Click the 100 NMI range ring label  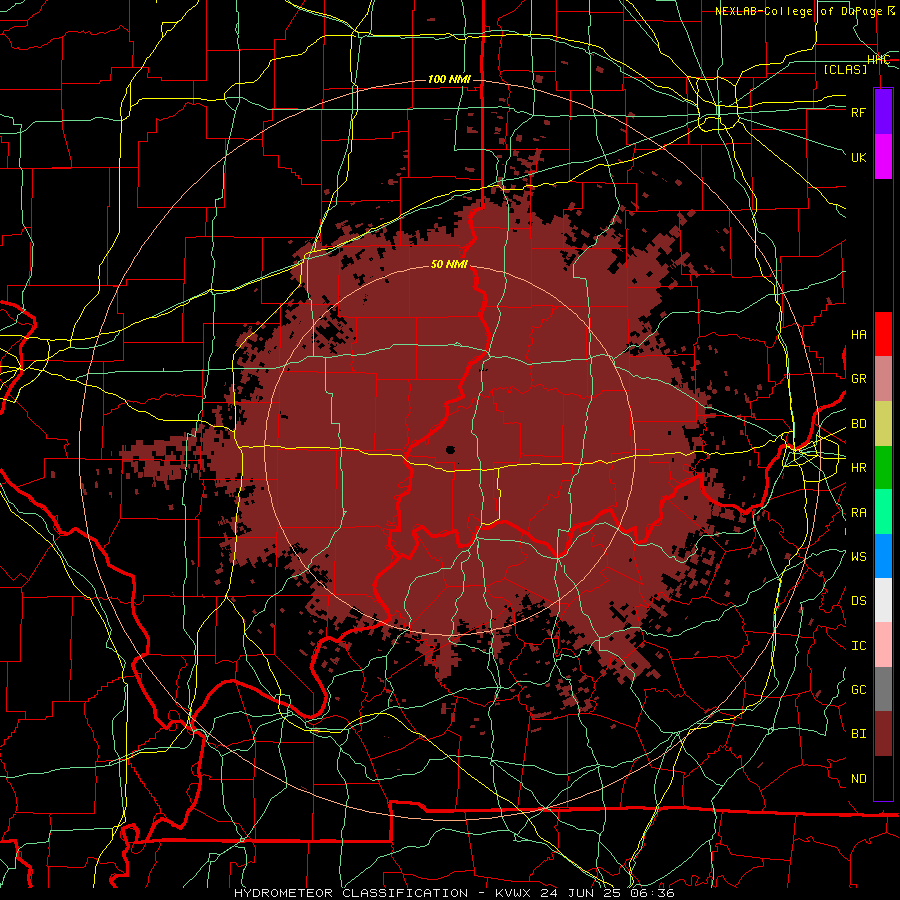pyautogui.click(x=449, y=79)
